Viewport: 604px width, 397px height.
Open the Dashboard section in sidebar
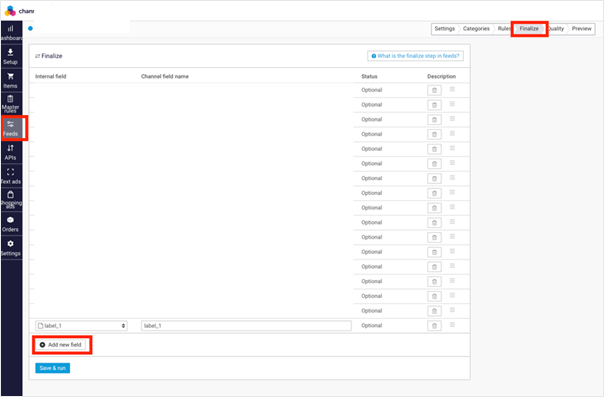(11, 33)
